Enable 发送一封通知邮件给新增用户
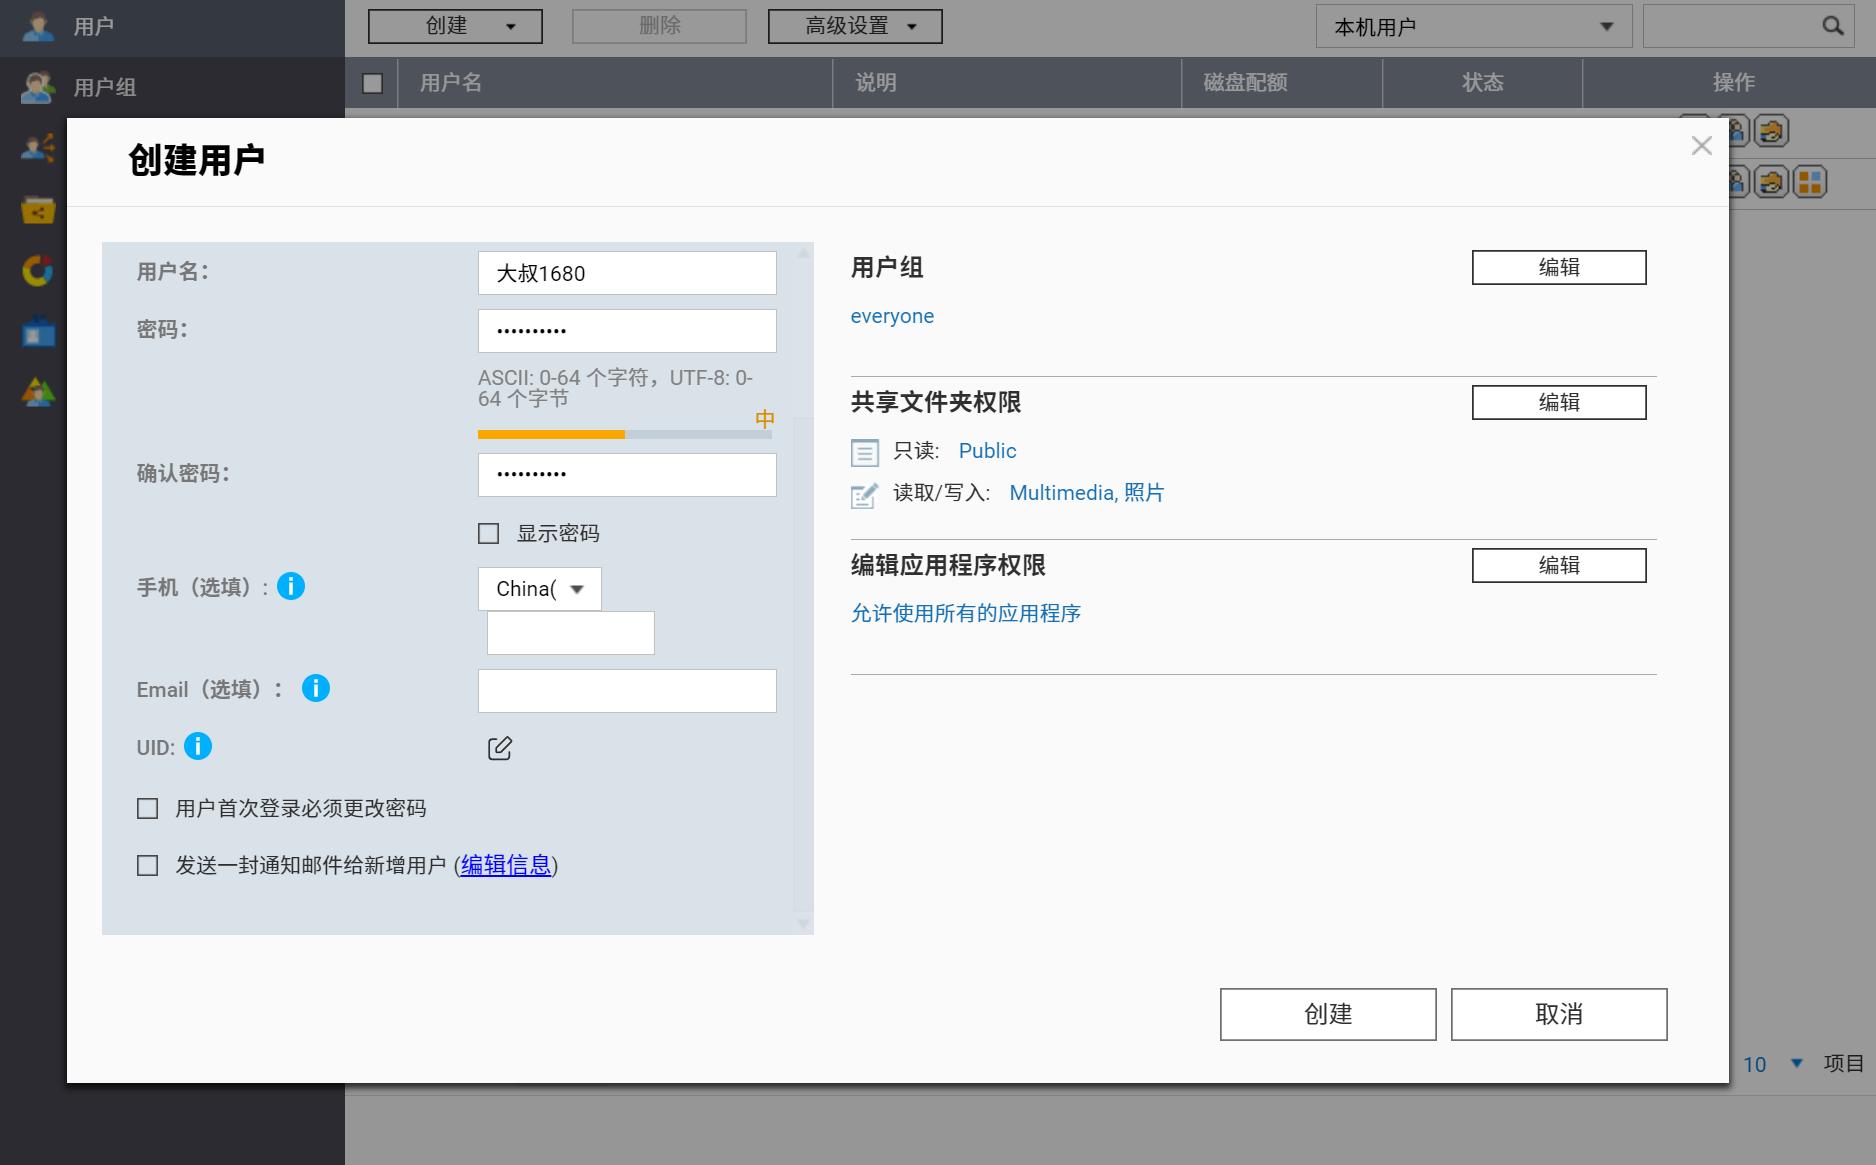Screen dimensions: 1876x1165 pyautogui.click(x=147, y=865)
